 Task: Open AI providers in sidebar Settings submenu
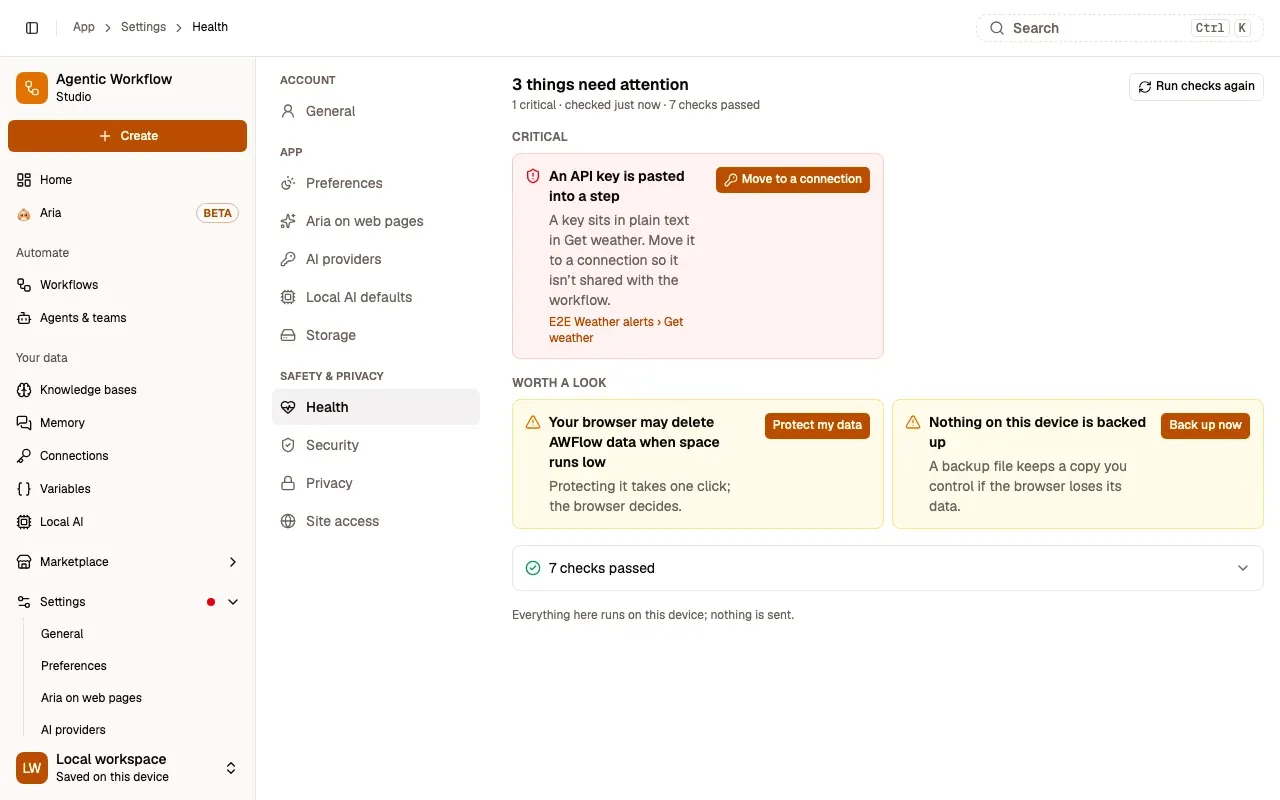(73, 730)
